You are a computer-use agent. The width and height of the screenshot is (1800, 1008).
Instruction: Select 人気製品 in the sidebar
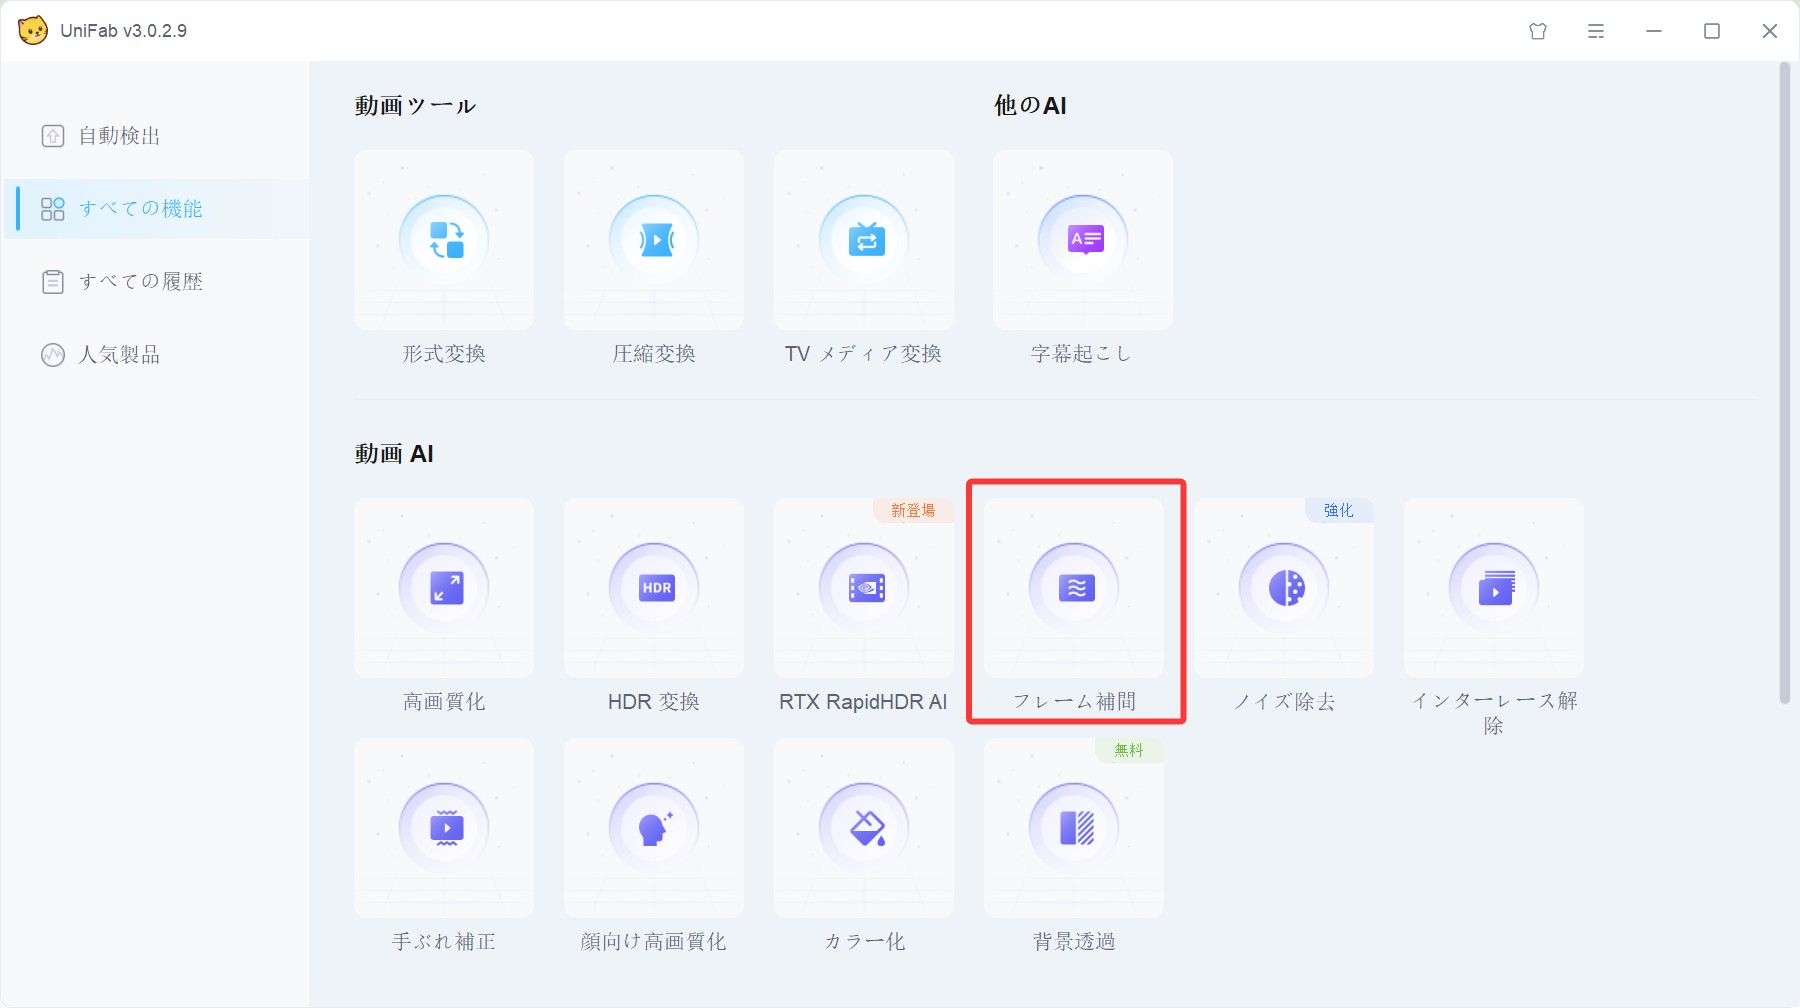click(120, 354)
